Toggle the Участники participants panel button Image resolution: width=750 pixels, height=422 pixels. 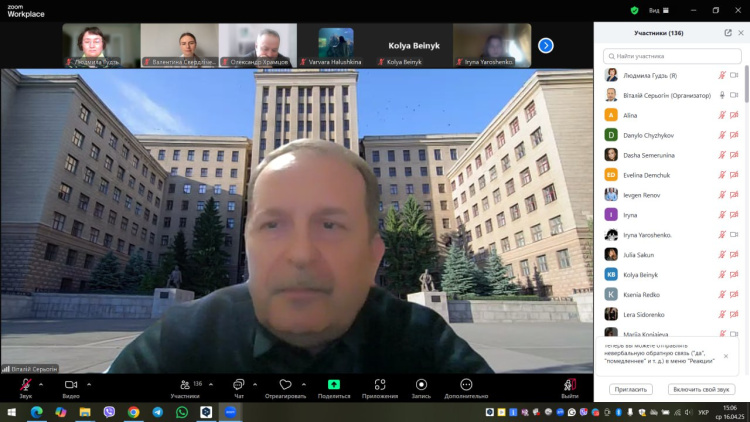coord(184,385)
